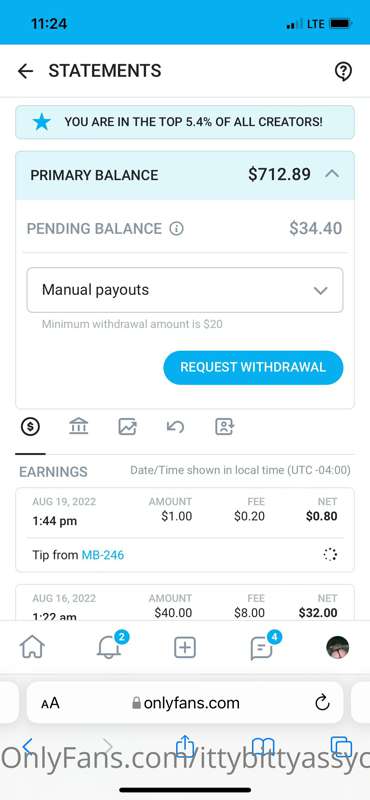The height and width of the screenshot is (800, 370).
Task: Reload the page with Safari refresh icon
Action: pyautogui.click(x=322, y=703)
